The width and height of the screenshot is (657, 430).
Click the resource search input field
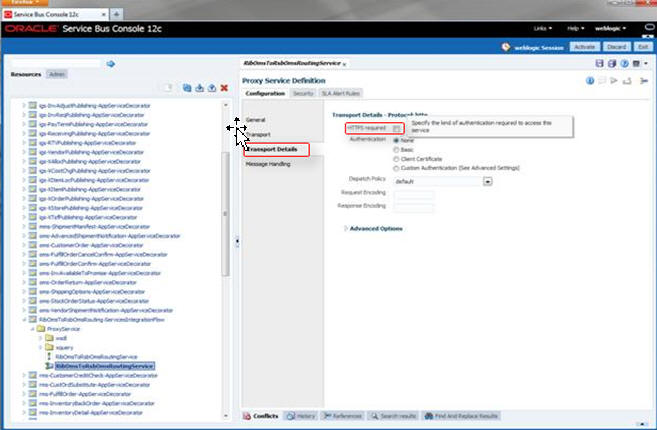pyautogui.click(x=56, y=64)
